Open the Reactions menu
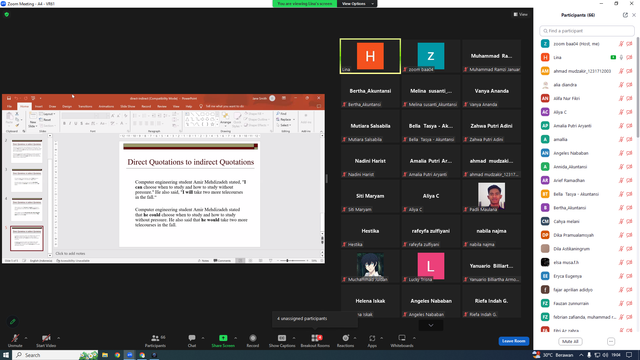Image resolution: width=640 pixels, height=360 pixels. click(x=345, y=340)
